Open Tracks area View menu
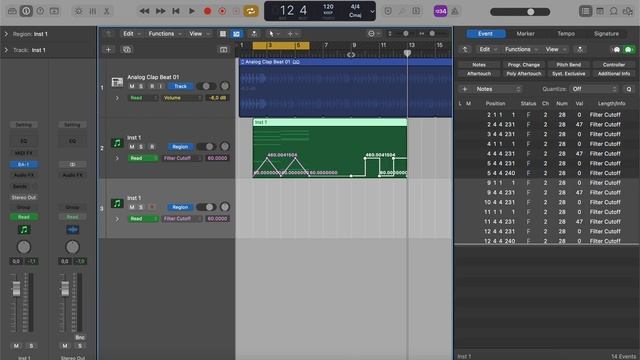Viewport: 640px width, 360px height. point(199,33)
